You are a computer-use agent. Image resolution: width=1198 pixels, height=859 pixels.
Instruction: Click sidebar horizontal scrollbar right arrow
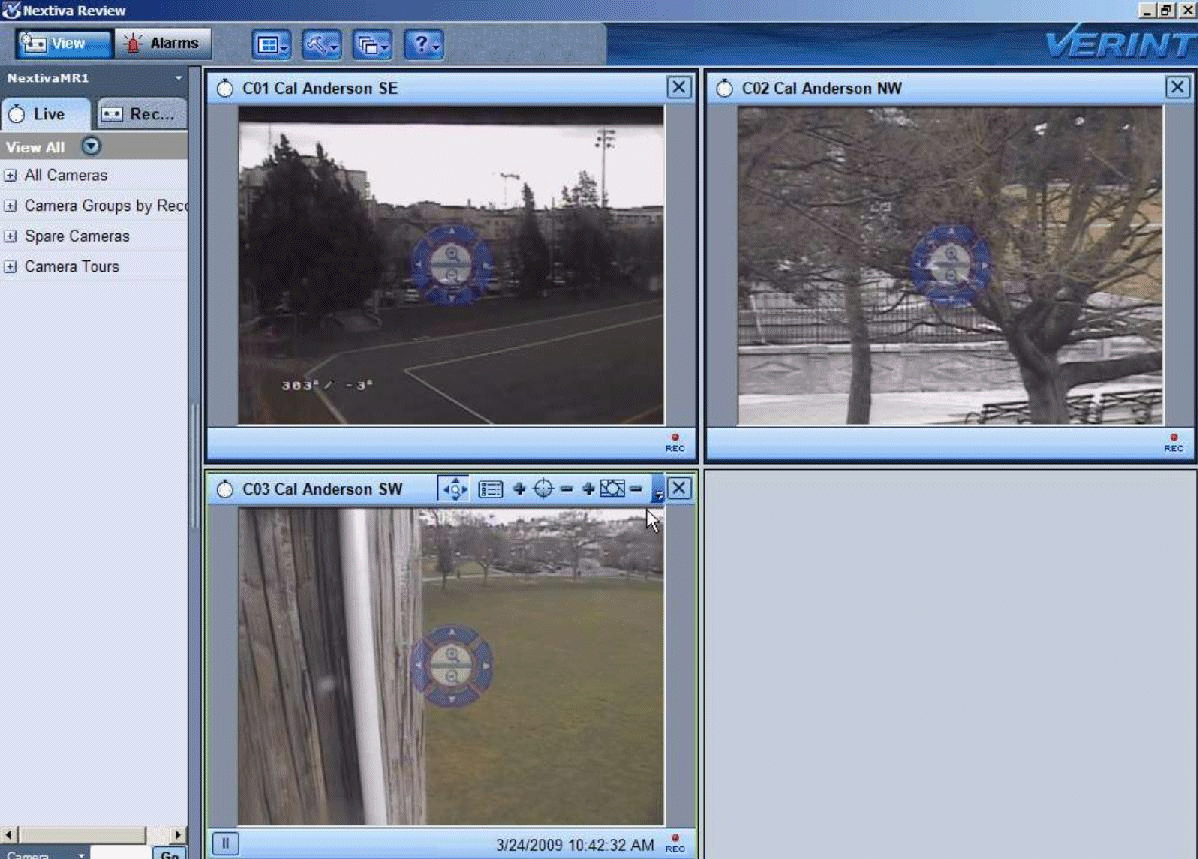click(x=178, y=835)
